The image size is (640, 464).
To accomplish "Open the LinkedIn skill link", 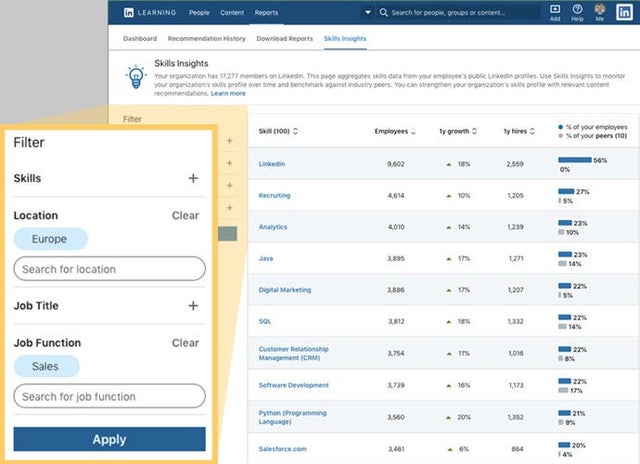I will click(x=271, y=164).
